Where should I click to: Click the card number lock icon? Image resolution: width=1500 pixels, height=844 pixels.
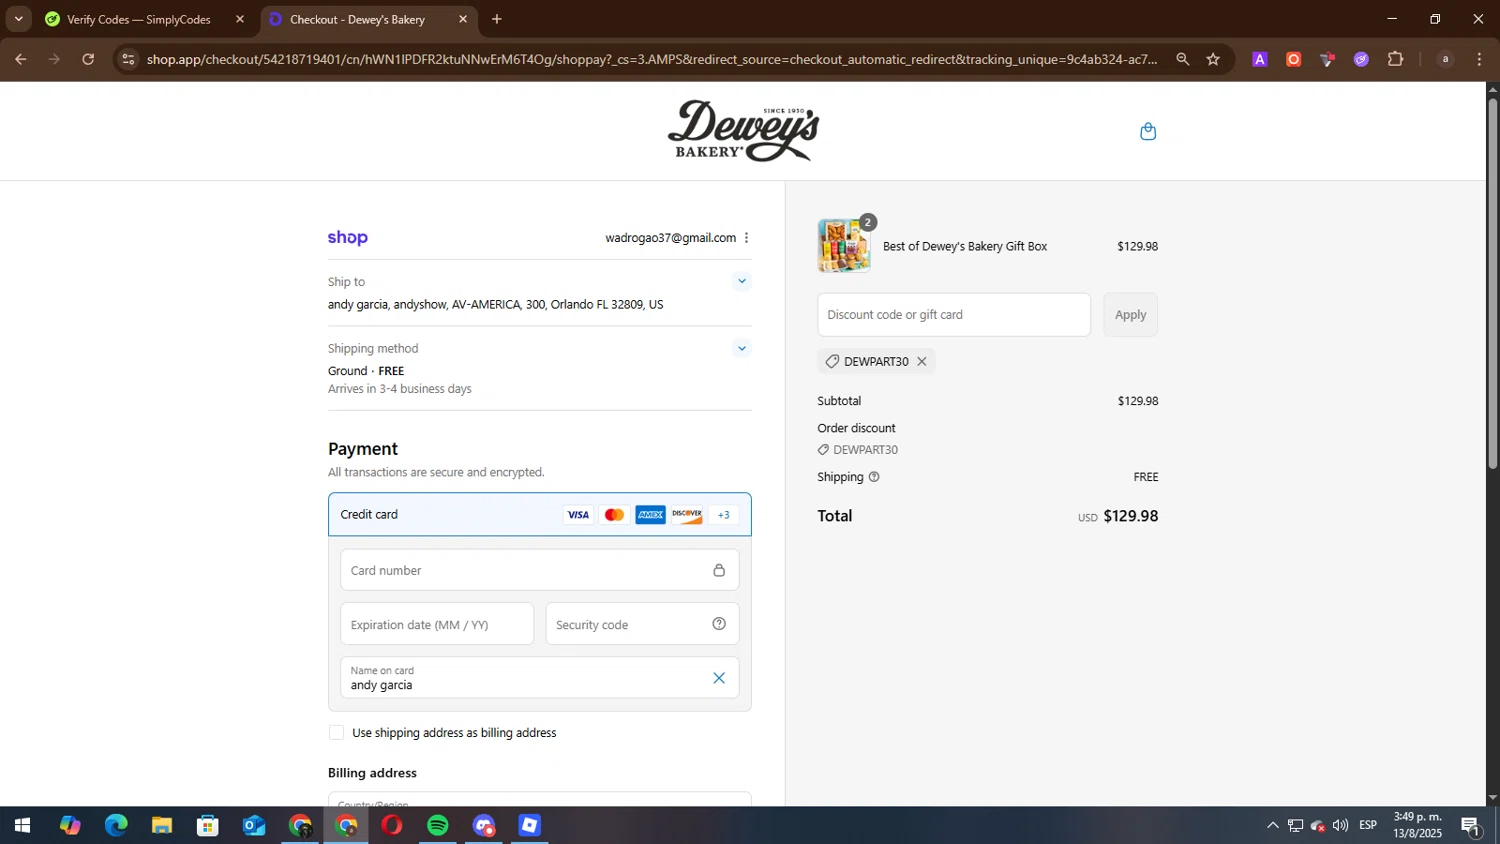pyautogui.click(x=719, y=570)
